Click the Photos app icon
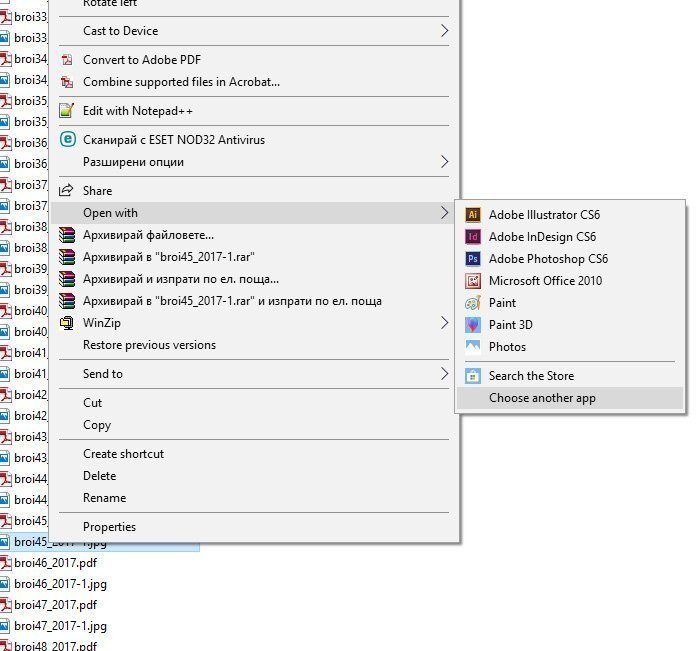Image resolution: width=696 pixels, height=651 pixels. coord(473,347)
